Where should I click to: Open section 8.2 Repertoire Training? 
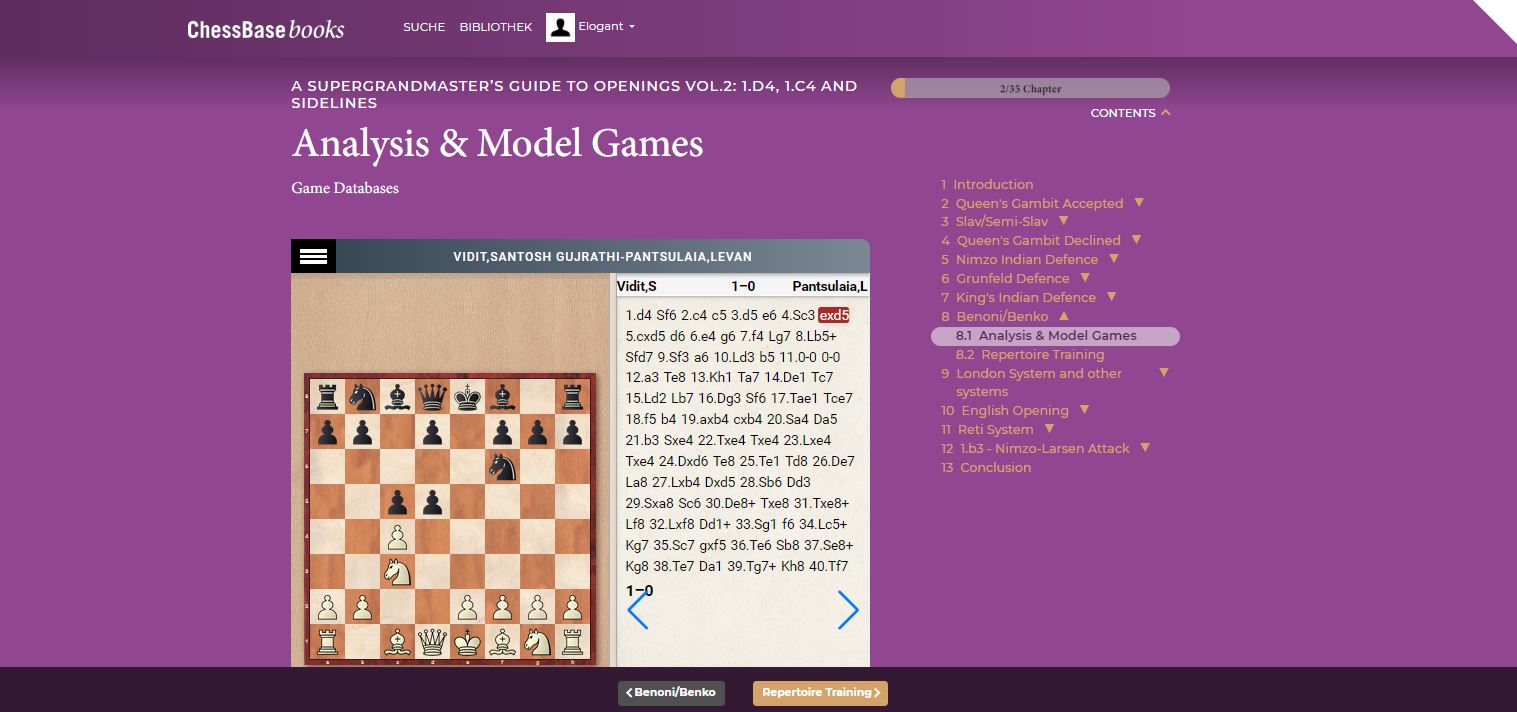[x=1030, y=354]
